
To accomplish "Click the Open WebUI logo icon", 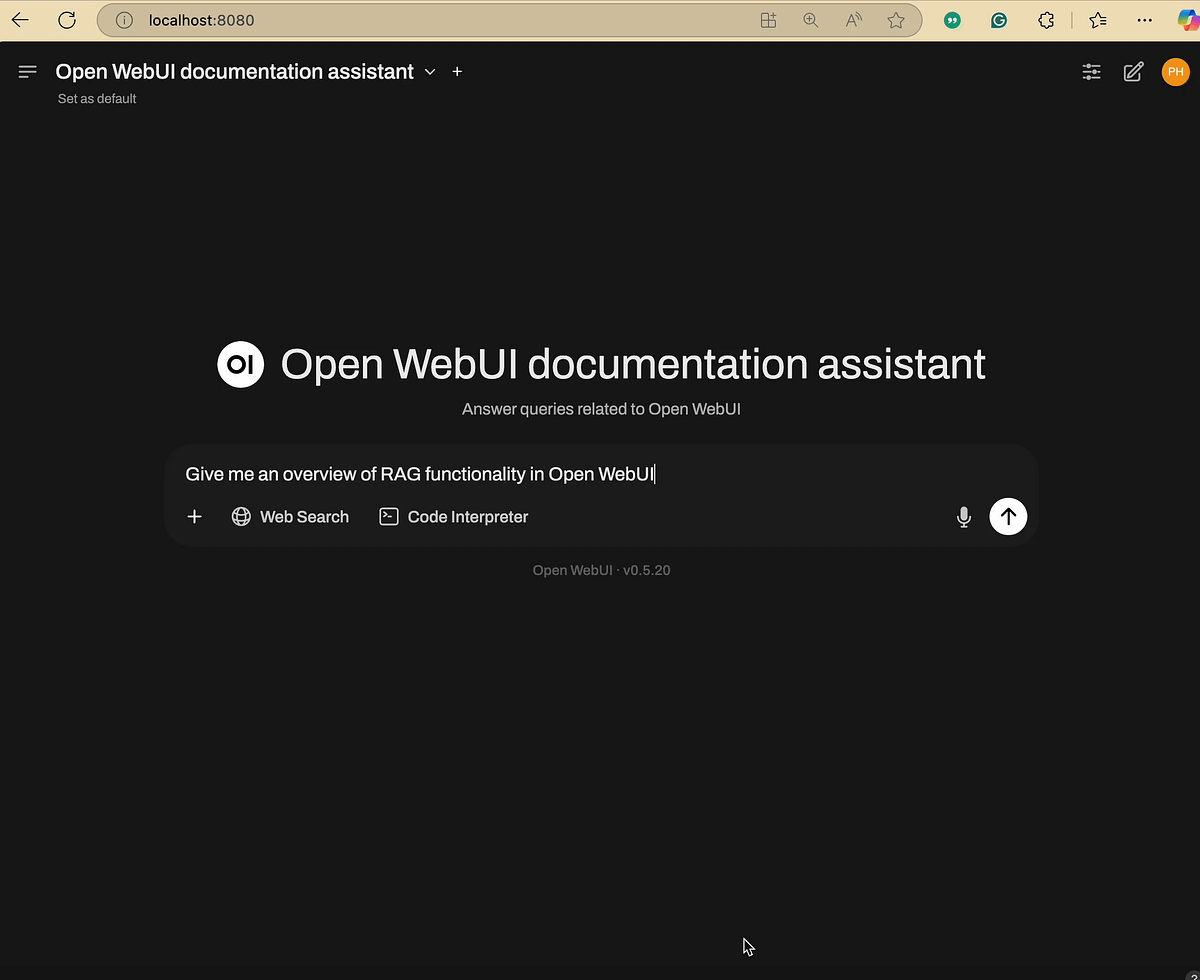I will point(240,364).
